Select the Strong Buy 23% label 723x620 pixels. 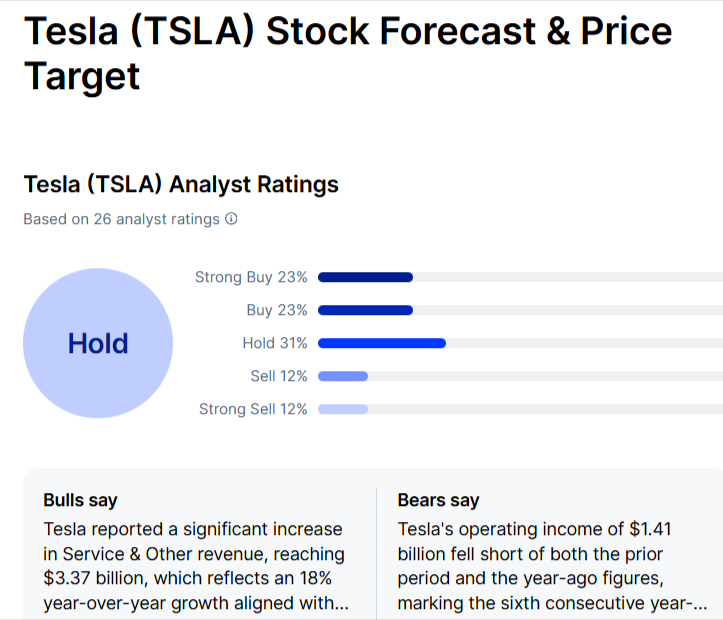pyautogui.click(x=251, y=277)
